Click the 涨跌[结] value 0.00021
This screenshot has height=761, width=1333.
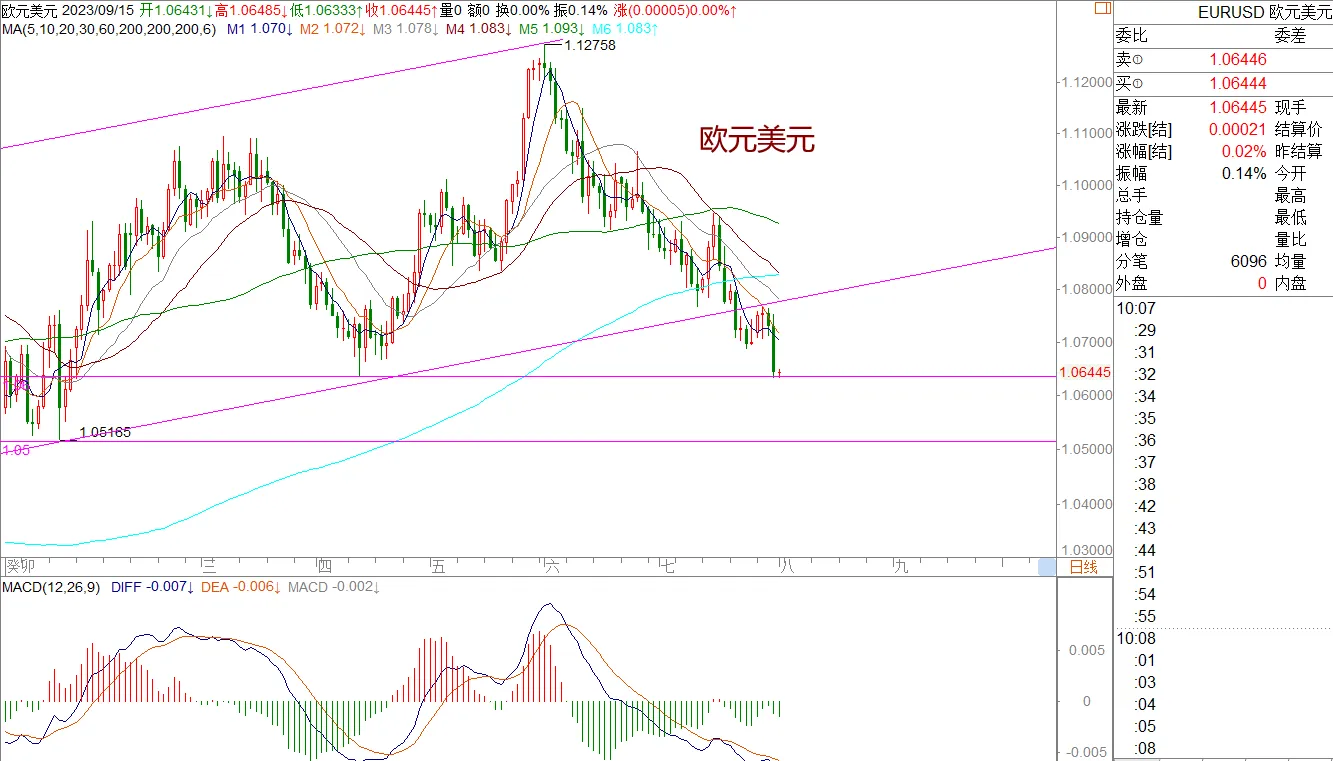tap(1238, 129)
